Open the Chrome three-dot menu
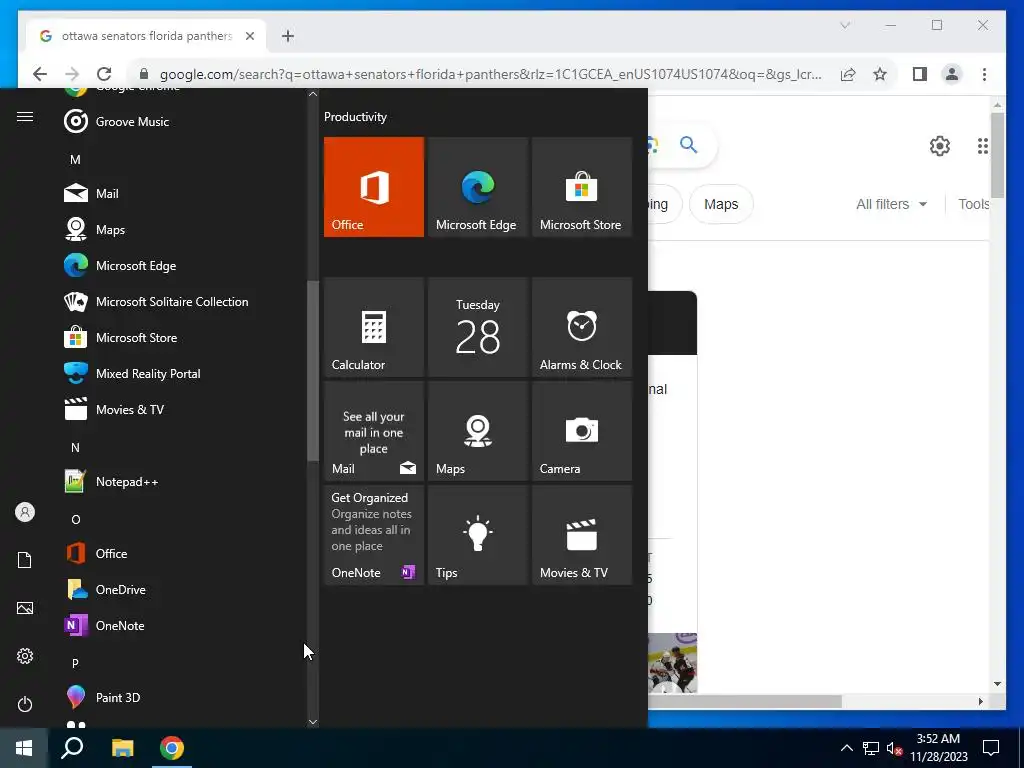 [984, 74]
